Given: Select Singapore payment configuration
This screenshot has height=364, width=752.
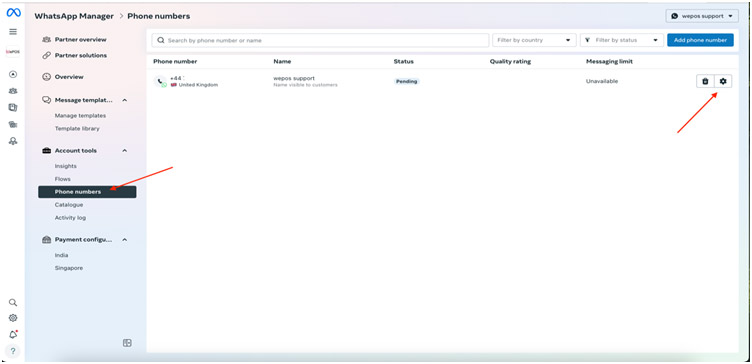Looking at the screenshot, I should 69,268.
